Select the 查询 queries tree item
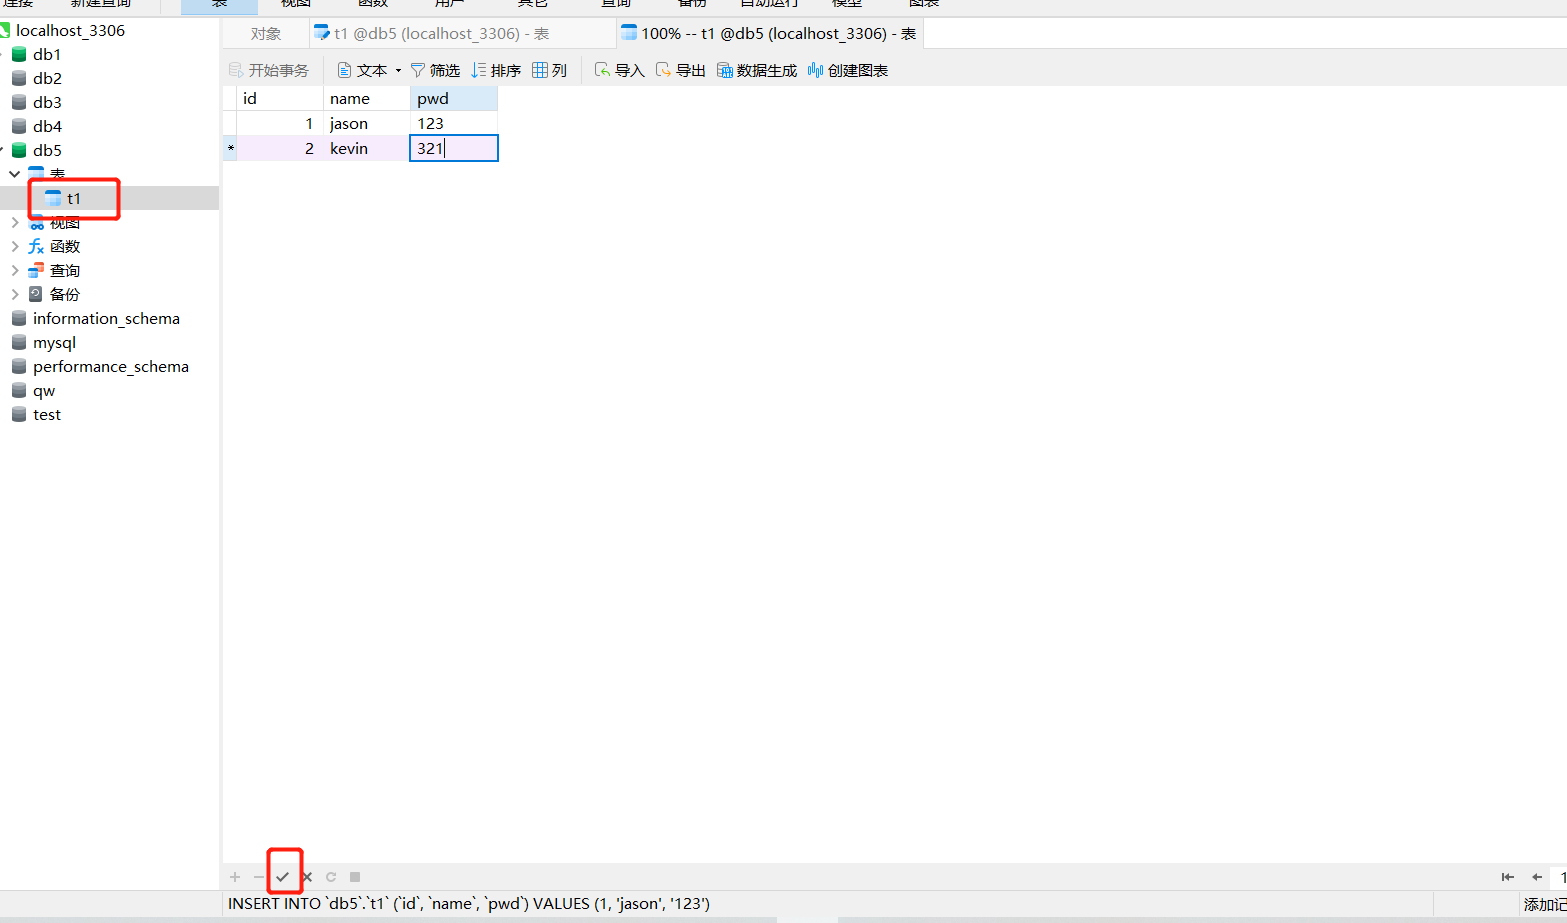This screenshot has width=1567, height=923. click(x=65, y=270)
